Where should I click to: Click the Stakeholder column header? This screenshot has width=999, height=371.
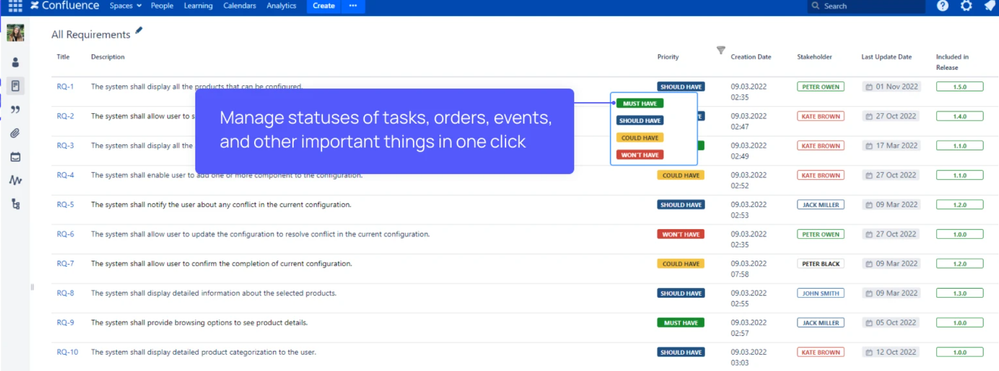pyautogui.click(x=814, y=57)
